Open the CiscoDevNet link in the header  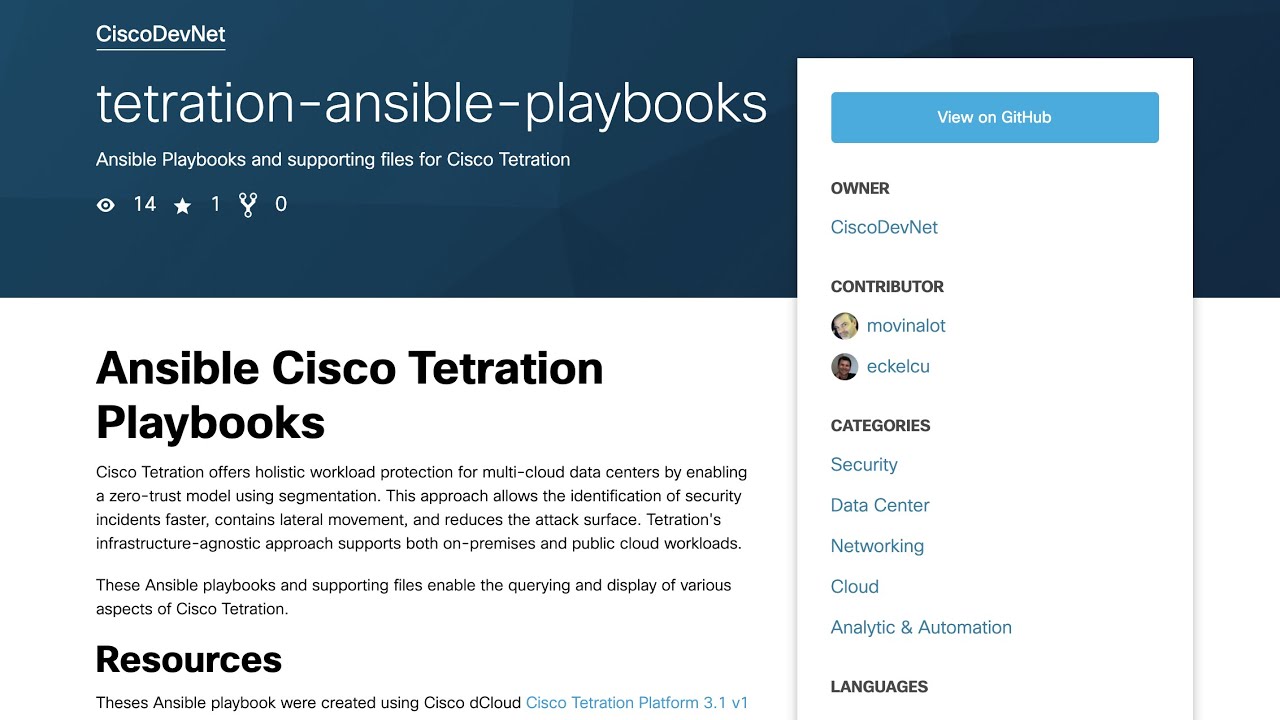[x=161, y=34]
